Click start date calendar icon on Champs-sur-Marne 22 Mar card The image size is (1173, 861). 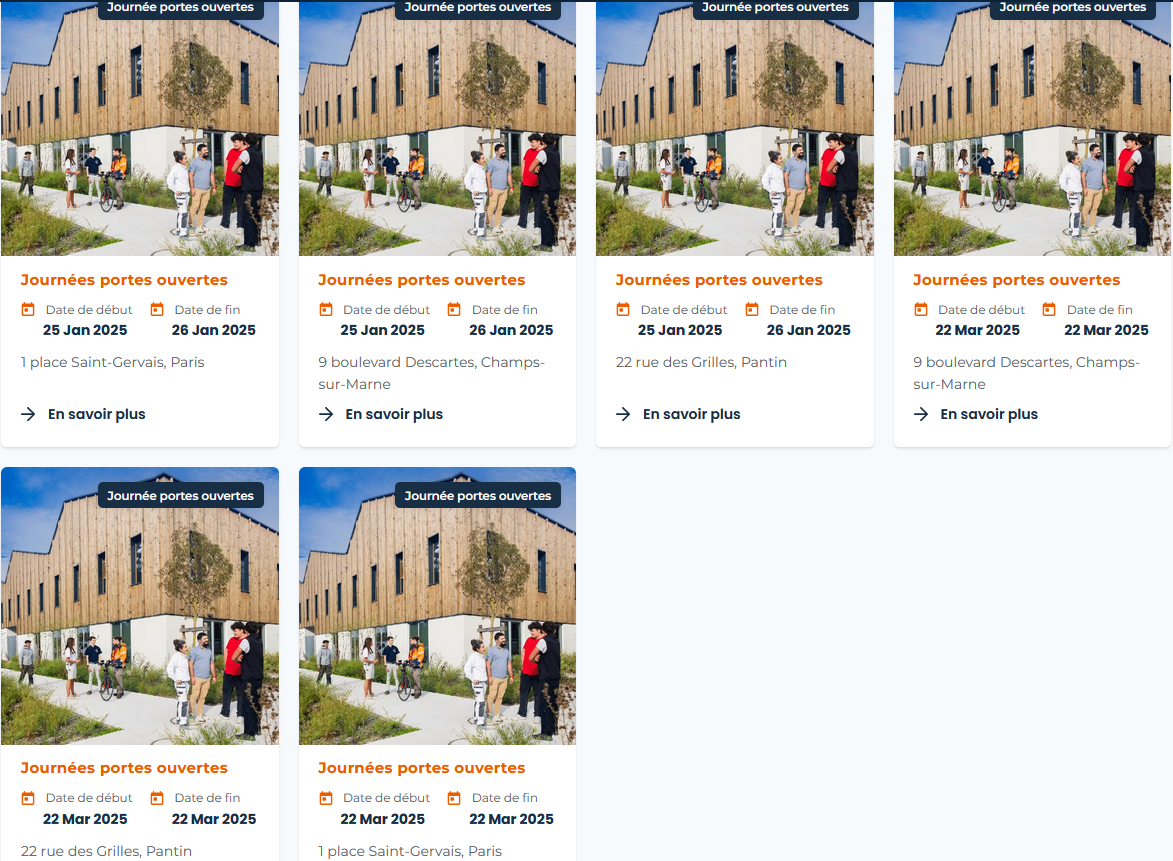pos(921,309)
